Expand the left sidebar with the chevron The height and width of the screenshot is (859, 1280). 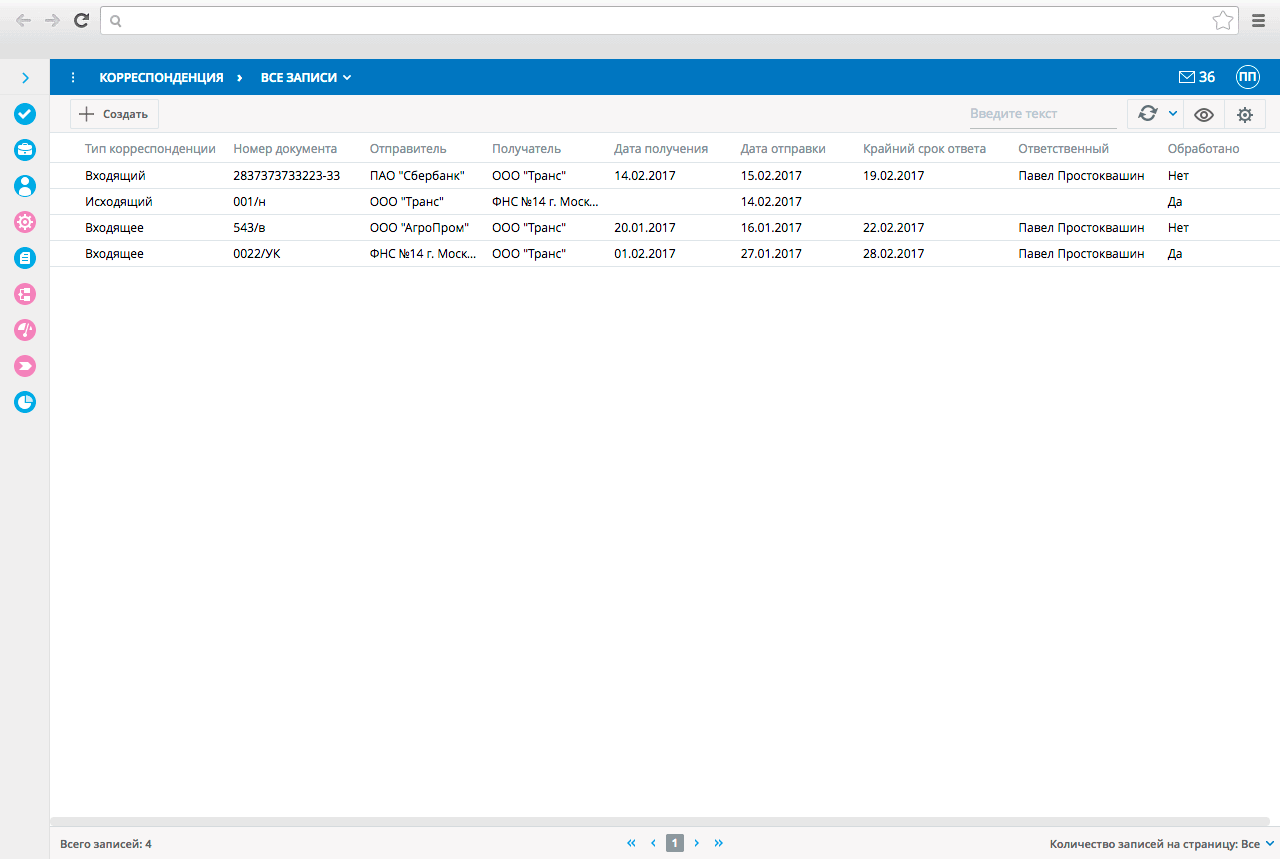(25, 77)
